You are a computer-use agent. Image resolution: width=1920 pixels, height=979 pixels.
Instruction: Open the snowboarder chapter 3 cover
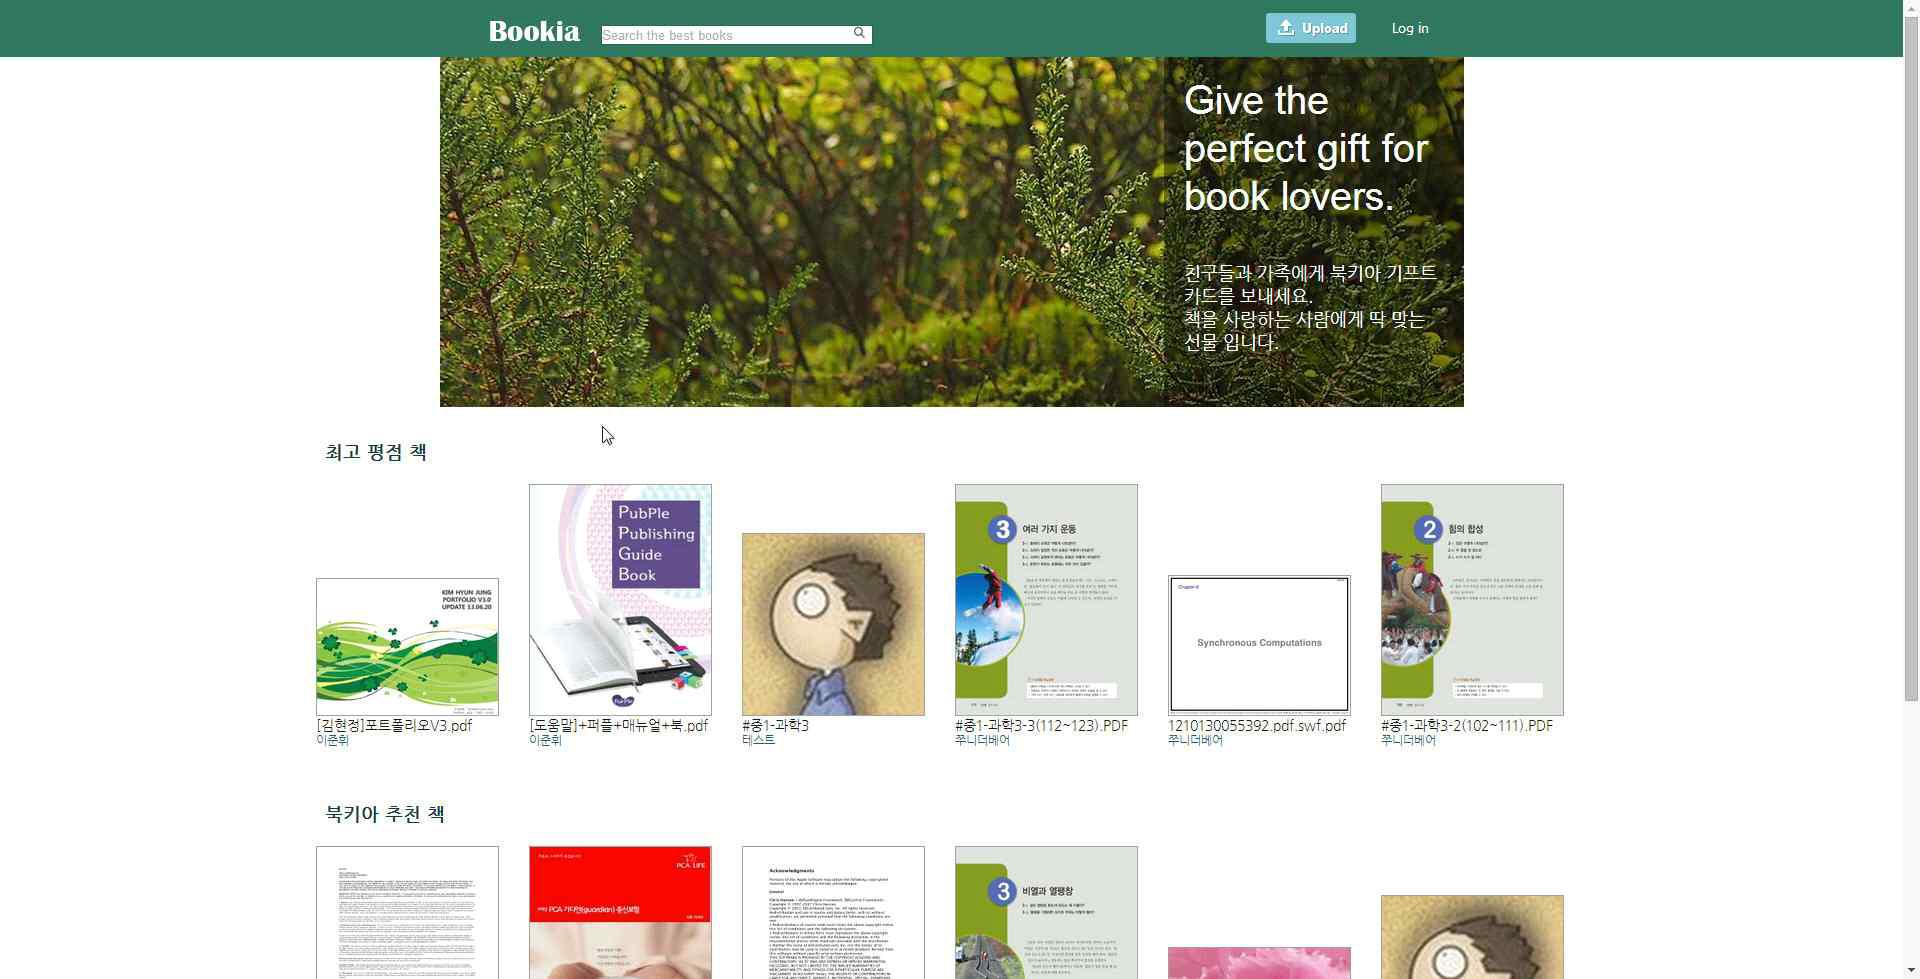1046,600
